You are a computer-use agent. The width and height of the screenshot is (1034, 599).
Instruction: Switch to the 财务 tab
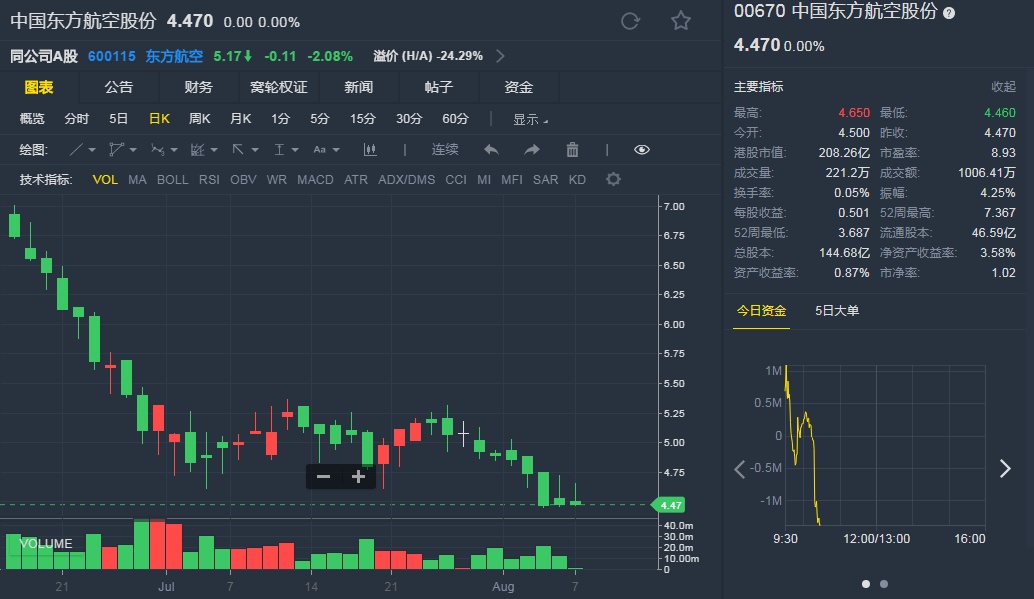(x=198, y=87)
